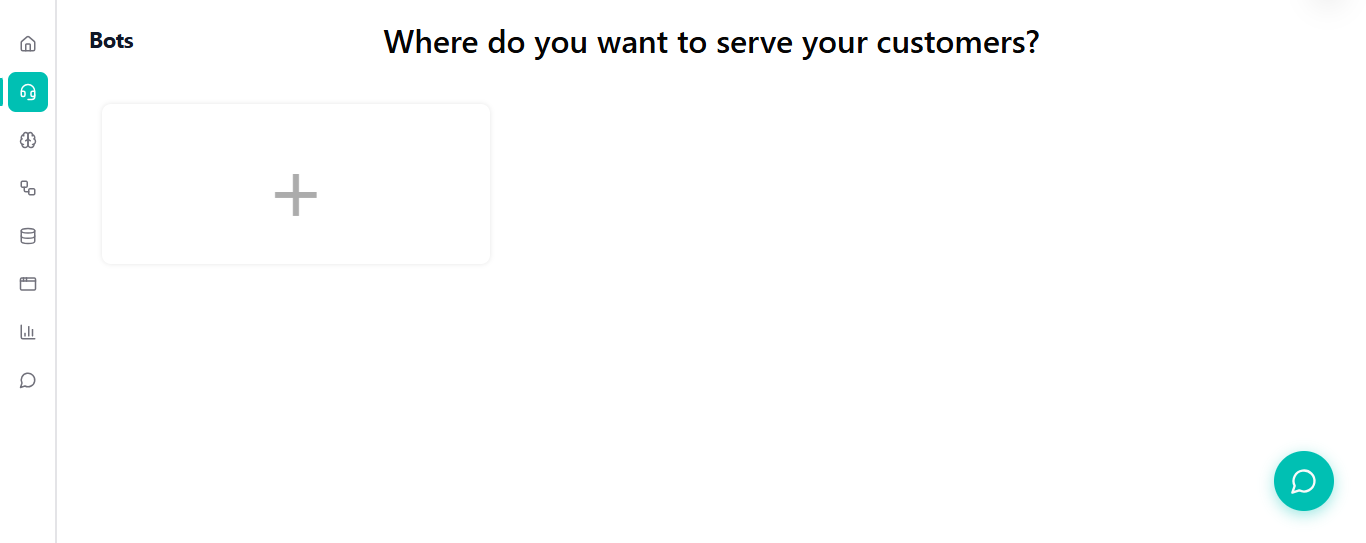Click the gray plus sign
This screenshot has width=1366, height=543.
click(x=296, y=195)
